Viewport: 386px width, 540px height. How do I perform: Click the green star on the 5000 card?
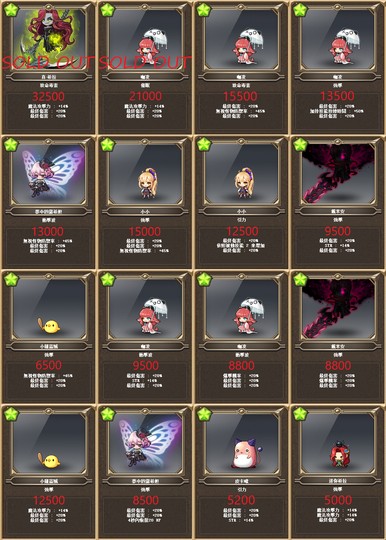(x=300, y=414)
